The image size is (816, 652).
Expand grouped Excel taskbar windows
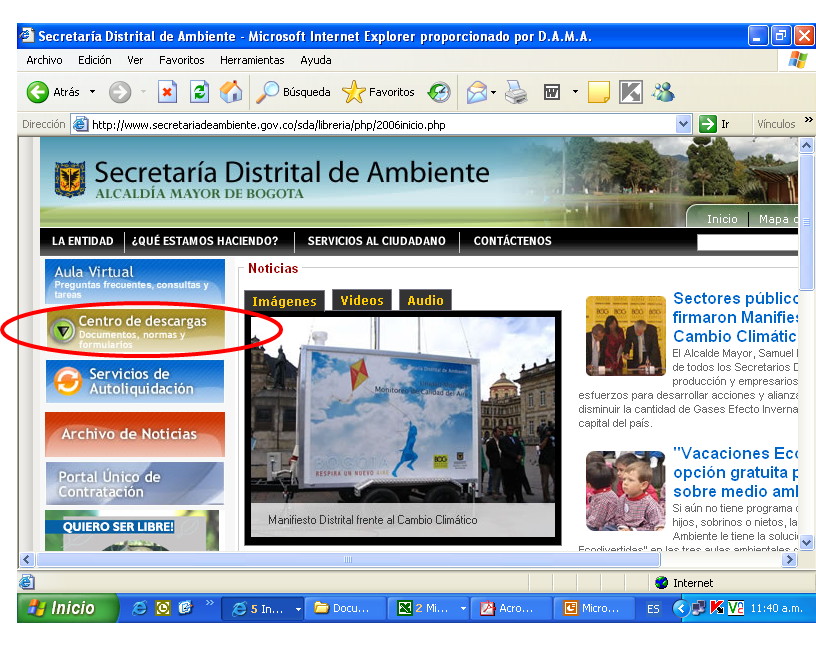[x=463, y=608]
